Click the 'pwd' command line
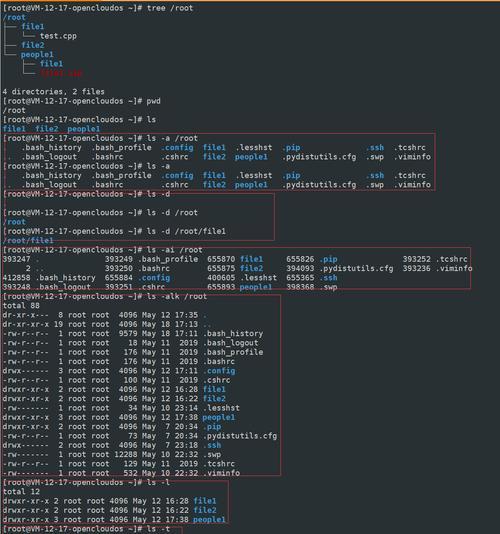The width and height of the screenshot is (500, 534). point(82,101)
